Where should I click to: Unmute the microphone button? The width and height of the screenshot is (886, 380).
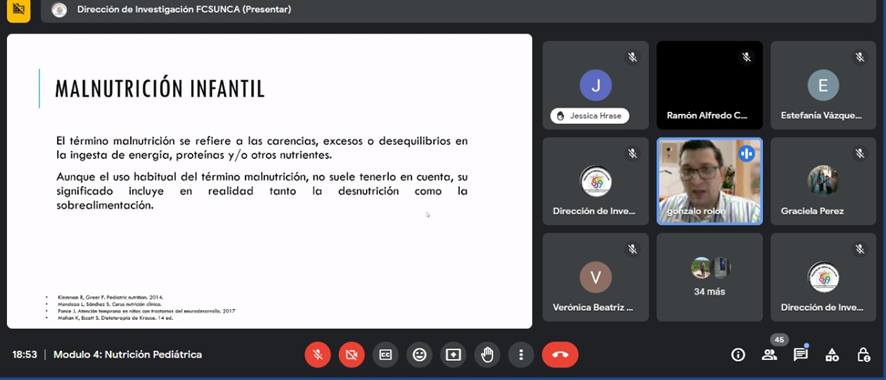[318, 355]
